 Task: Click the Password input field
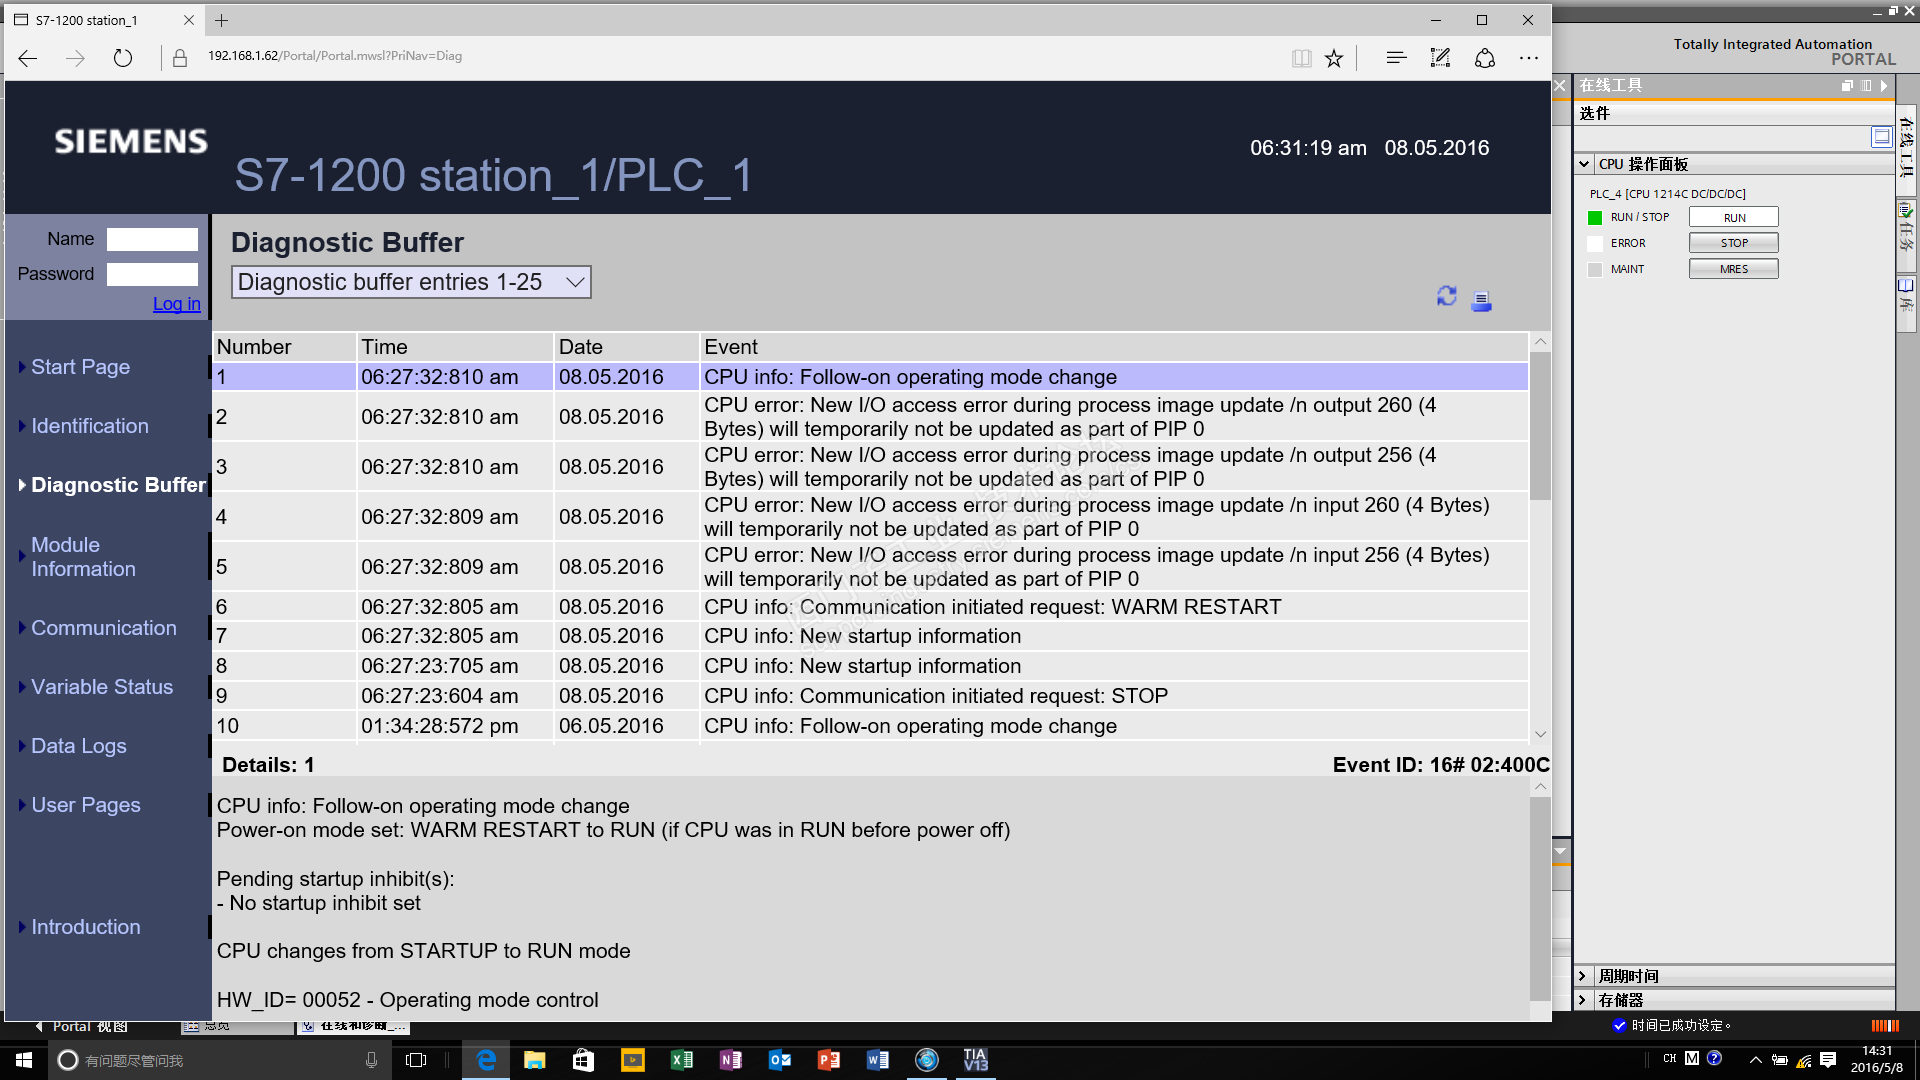click(152, 274)
